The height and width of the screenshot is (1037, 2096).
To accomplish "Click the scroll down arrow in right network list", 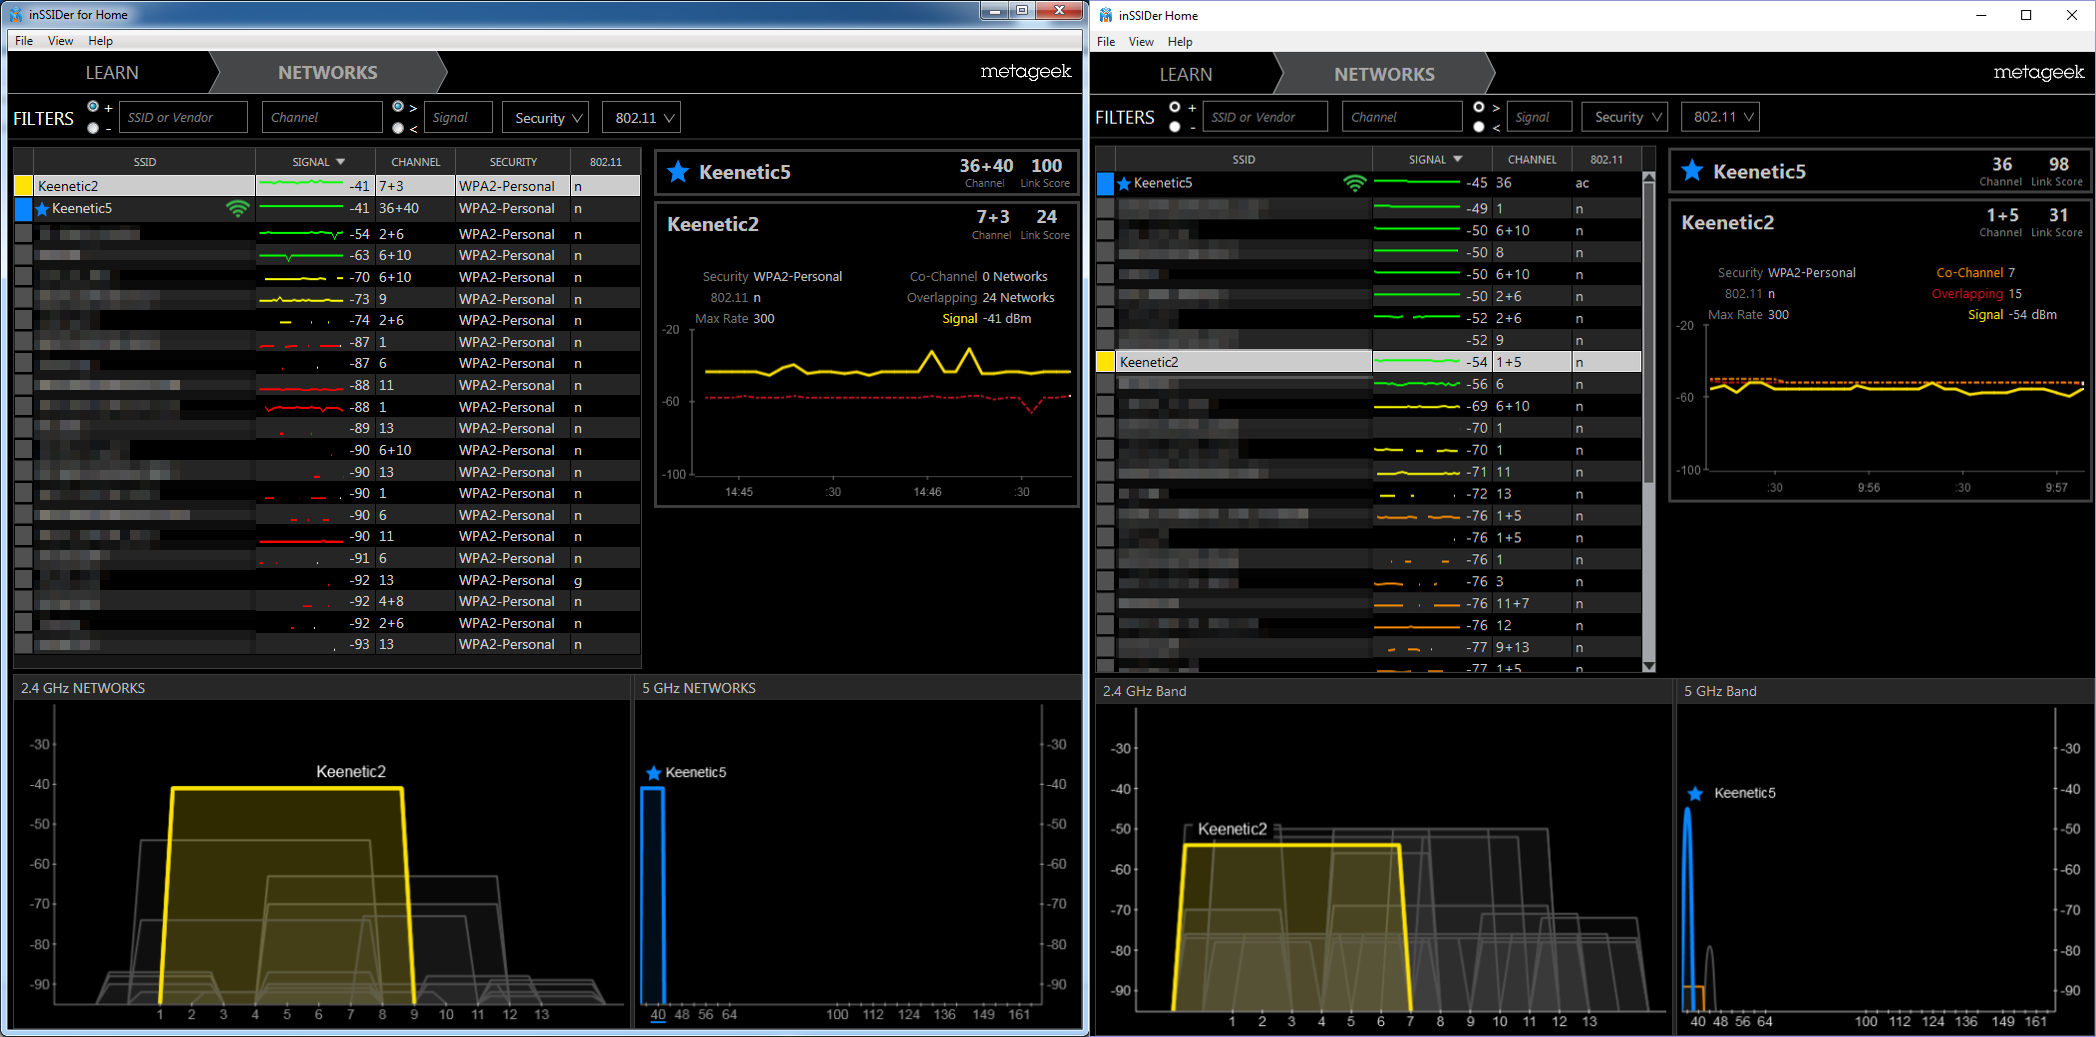I will coord(1649,666).
